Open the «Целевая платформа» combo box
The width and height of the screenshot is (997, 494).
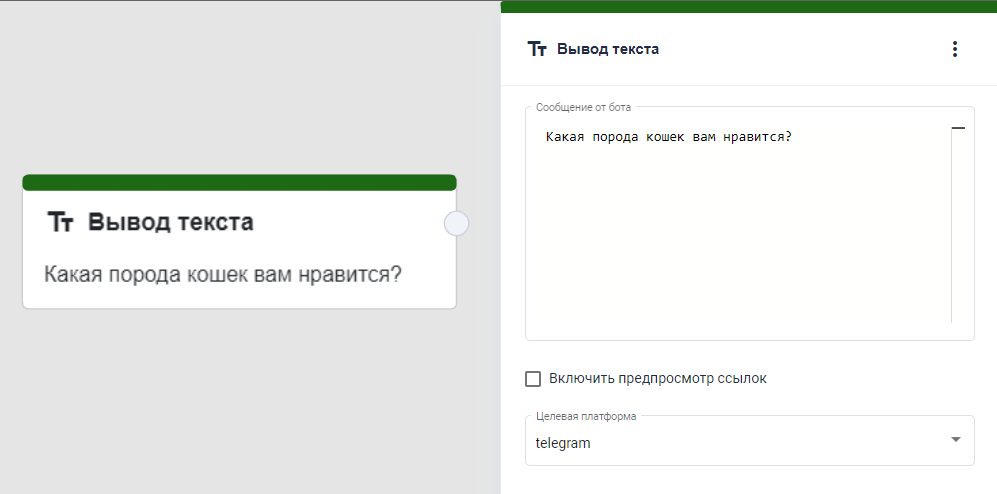pyautogui.click(x=740, y=442)
